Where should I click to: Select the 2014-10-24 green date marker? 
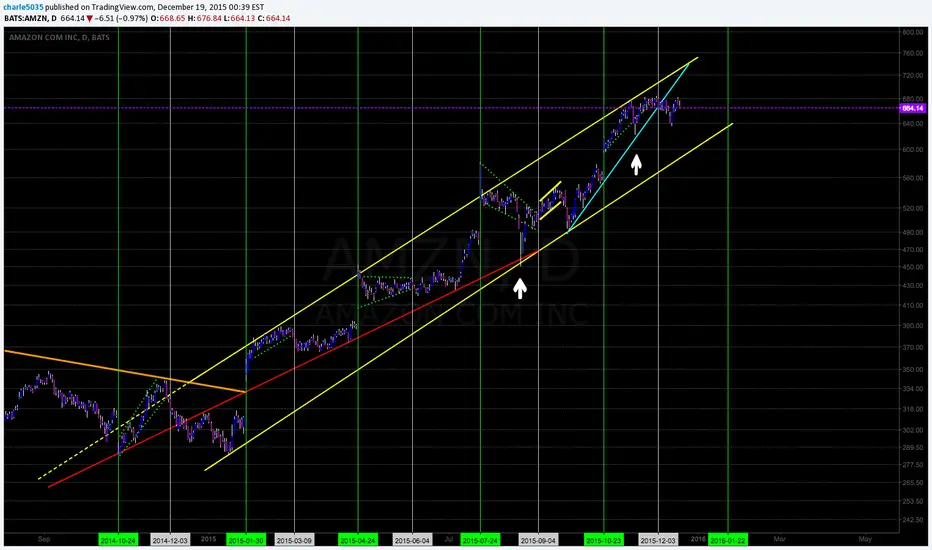(118, 540)
